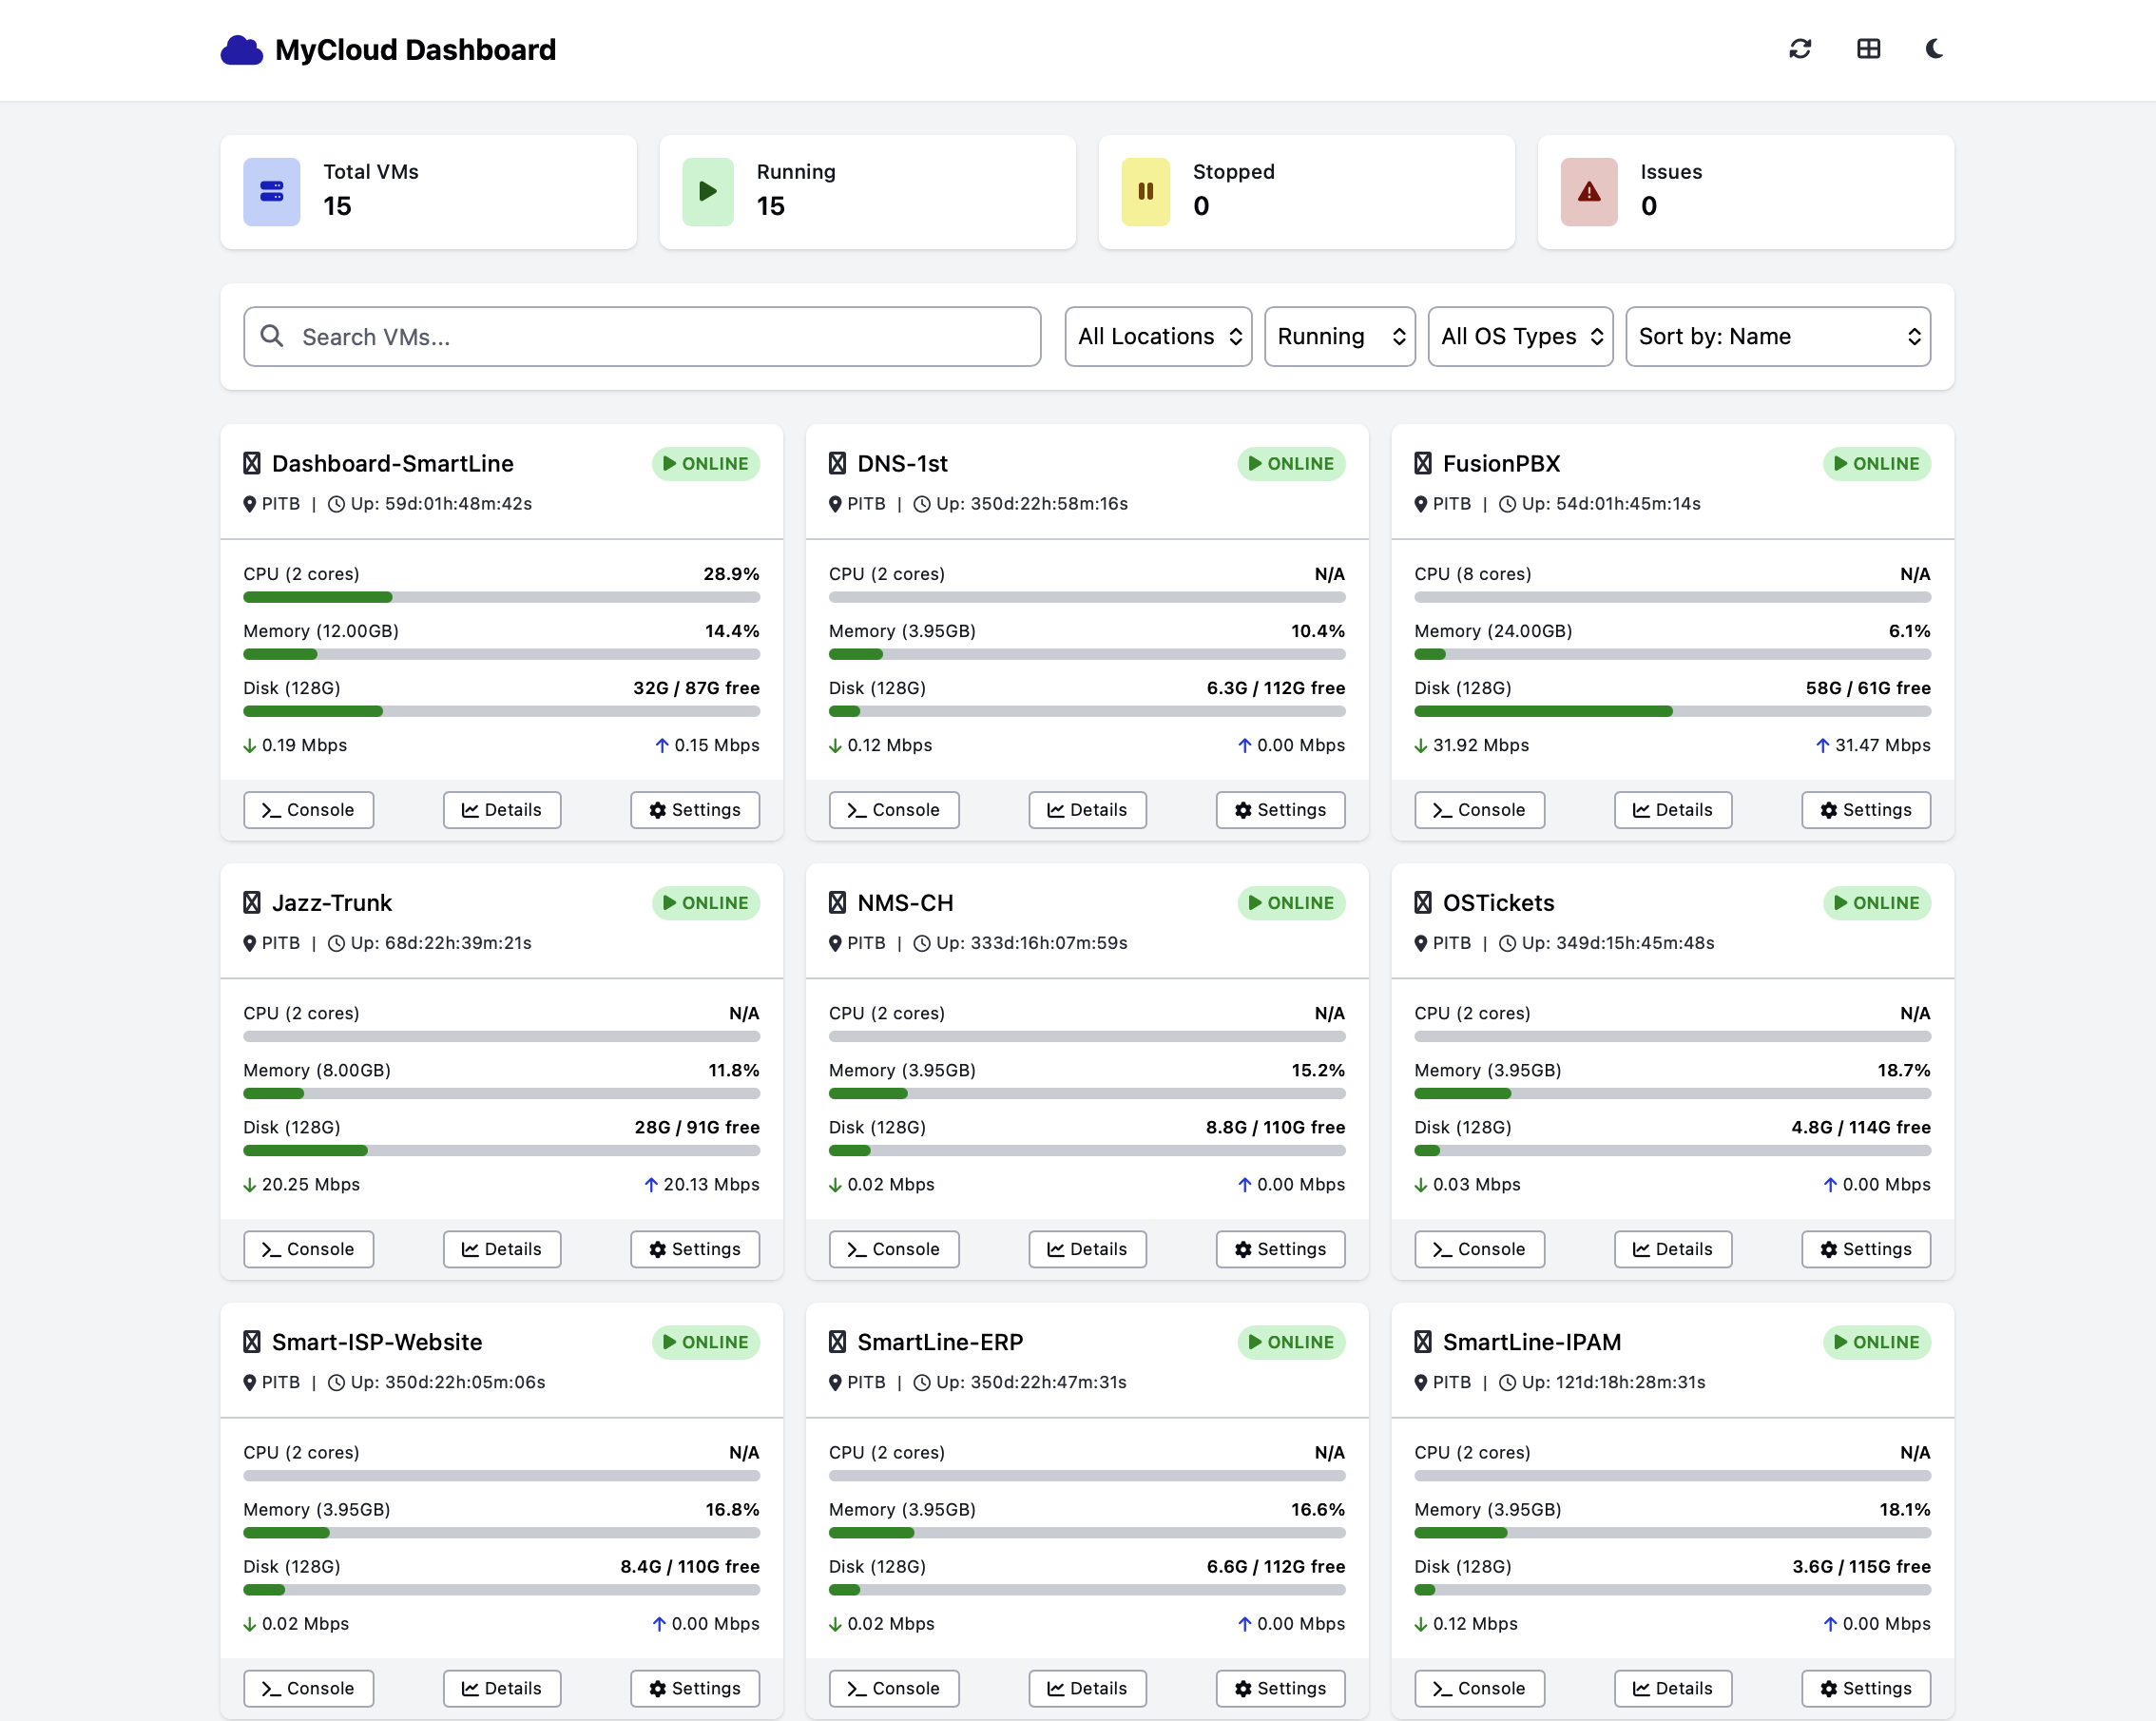Click uptime text 350d:22h:58m:16s on DNS-1st
Screen dimensions: 2156x1721
(x=1049, y=503)
